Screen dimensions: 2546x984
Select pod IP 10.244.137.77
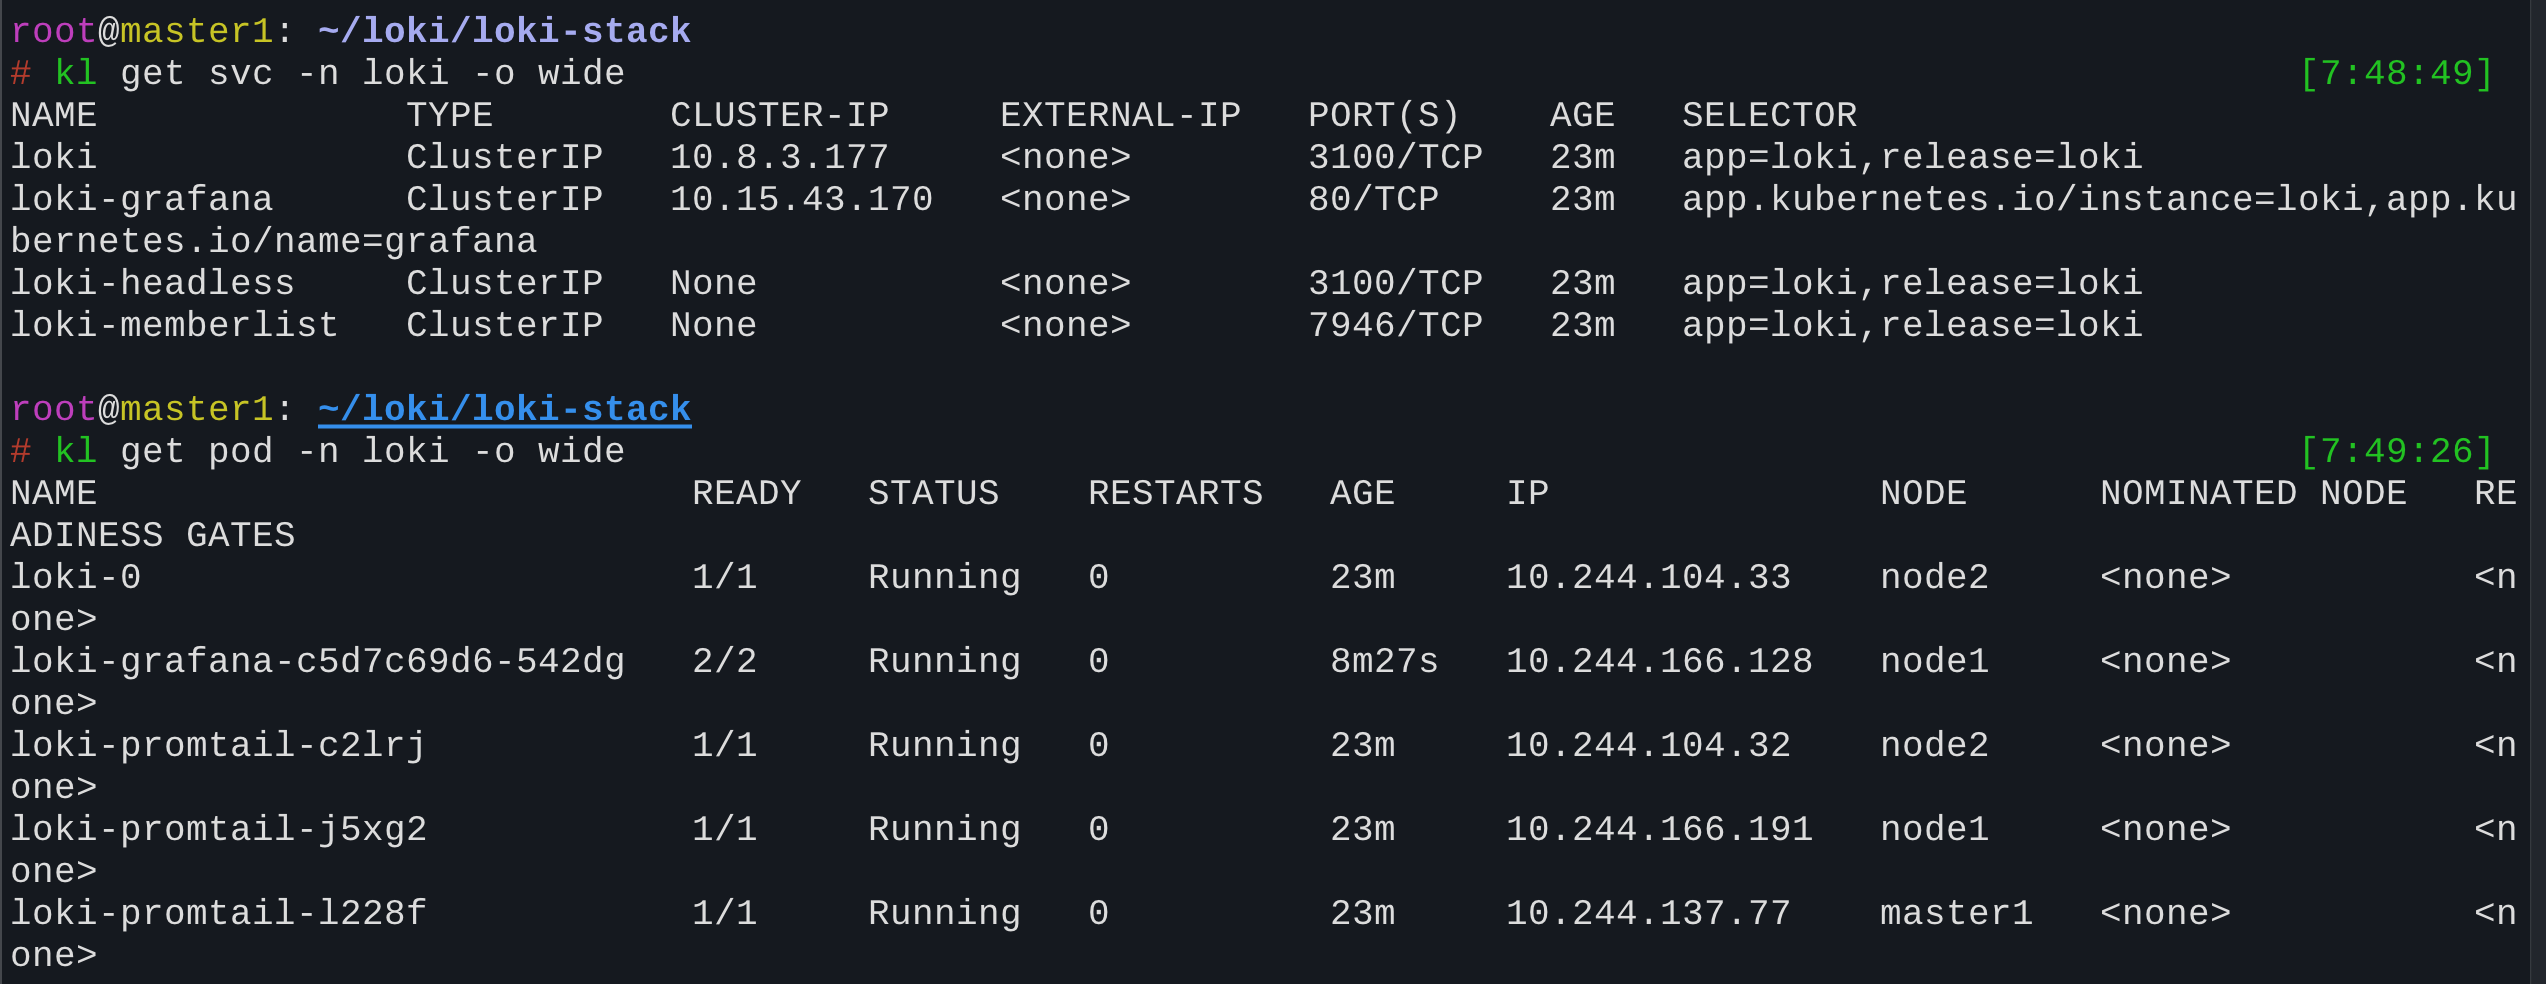[x=1648, y=913]
